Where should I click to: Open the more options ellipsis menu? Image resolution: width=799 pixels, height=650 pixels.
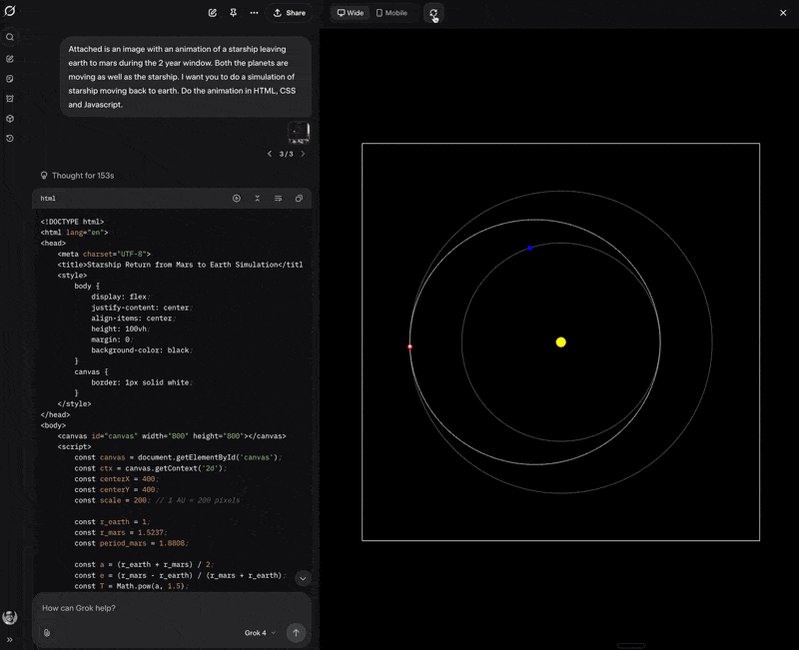tap(254, 13)
